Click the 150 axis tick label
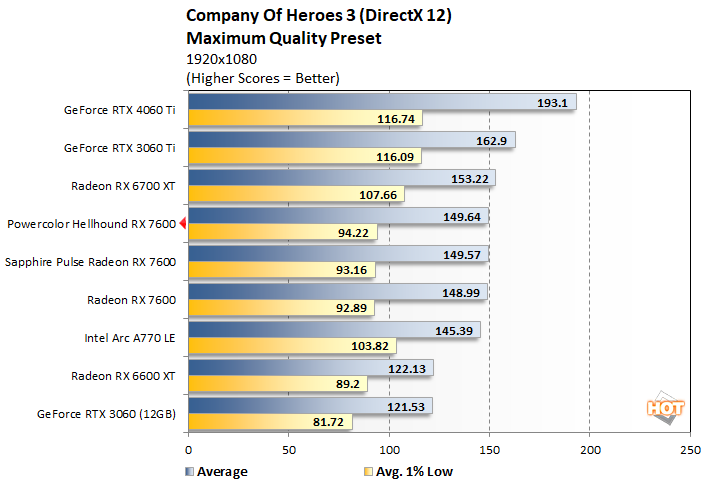This screenshot has width=708, height=480. 489,450
